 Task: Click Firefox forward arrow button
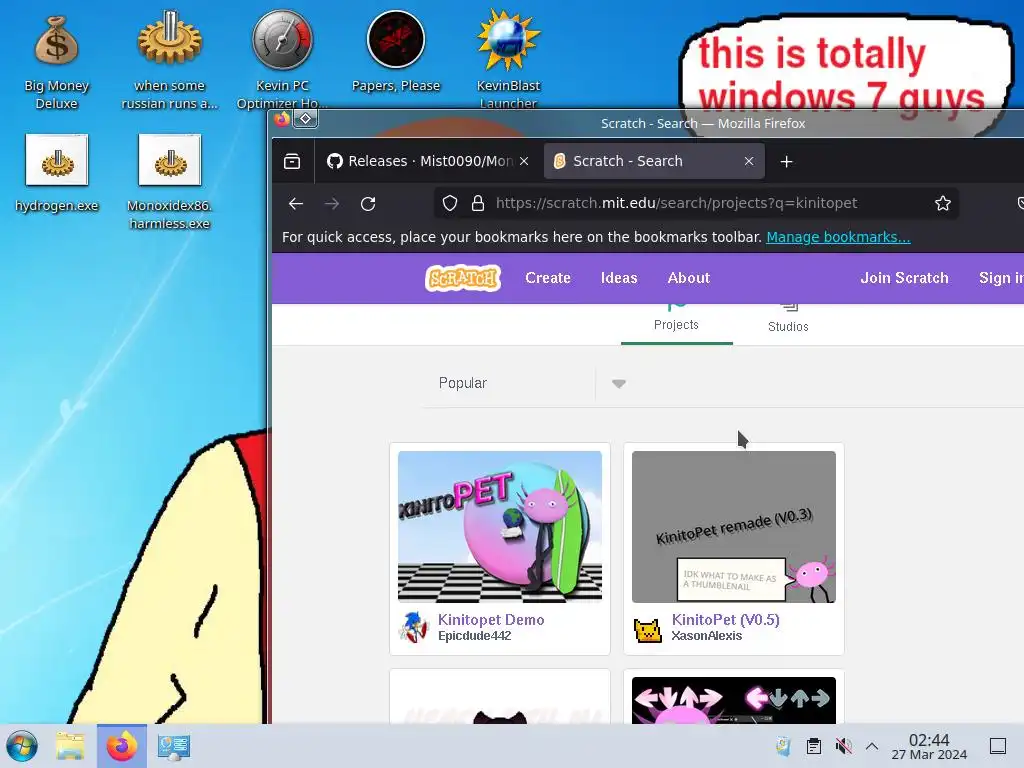coord(332,204)
